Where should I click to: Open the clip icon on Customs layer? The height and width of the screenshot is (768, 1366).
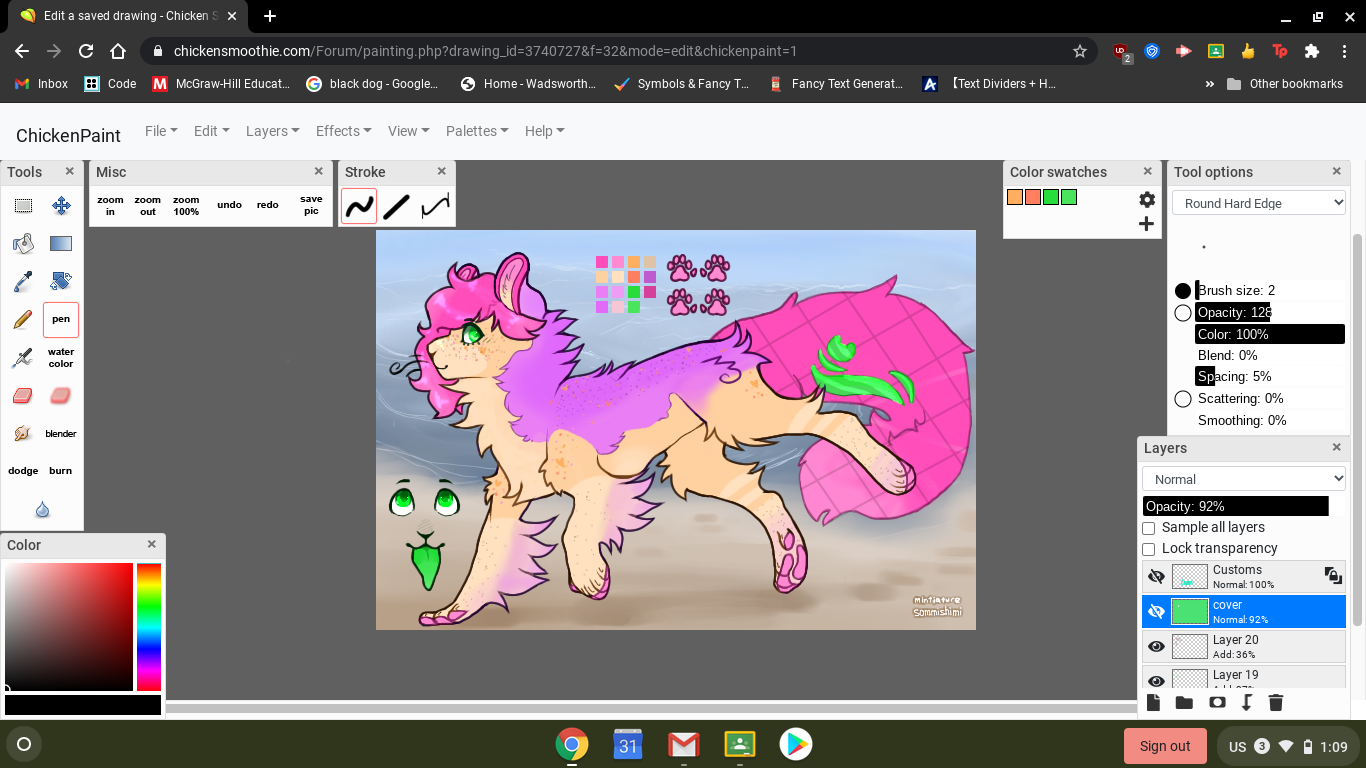(x=1332, y=575)
